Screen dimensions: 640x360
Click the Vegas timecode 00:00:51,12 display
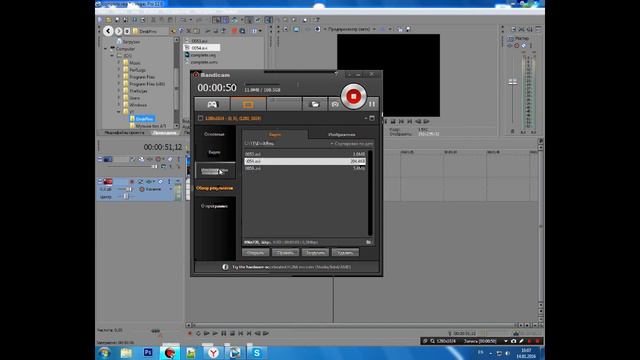(162, 147)
